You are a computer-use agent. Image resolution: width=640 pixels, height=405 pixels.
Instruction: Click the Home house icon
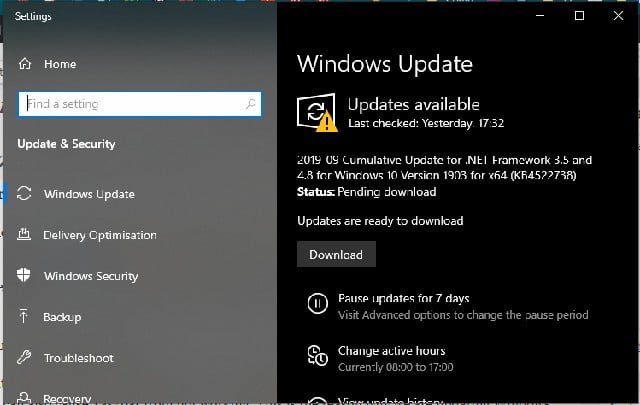(x=25, y=64)
